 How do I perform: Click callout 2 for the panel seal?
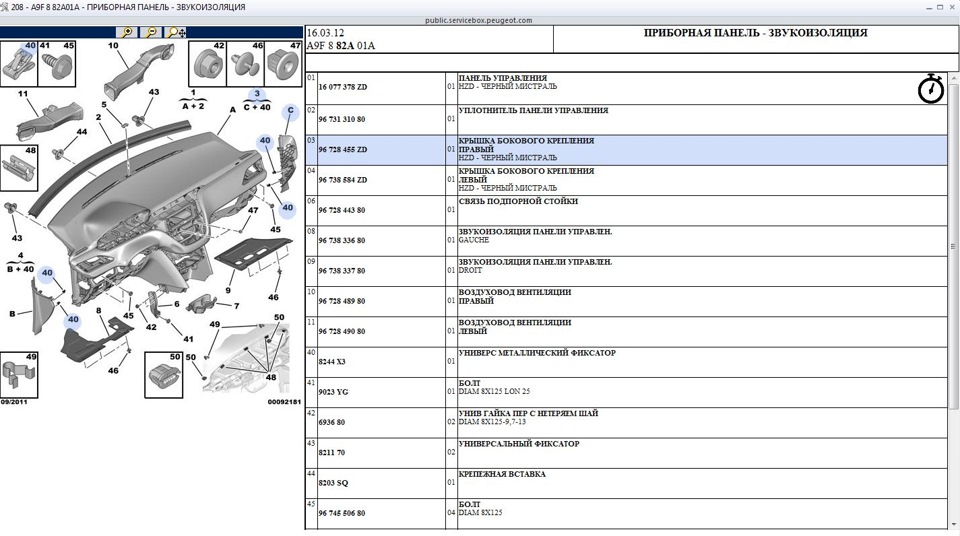tap(99, 117)
